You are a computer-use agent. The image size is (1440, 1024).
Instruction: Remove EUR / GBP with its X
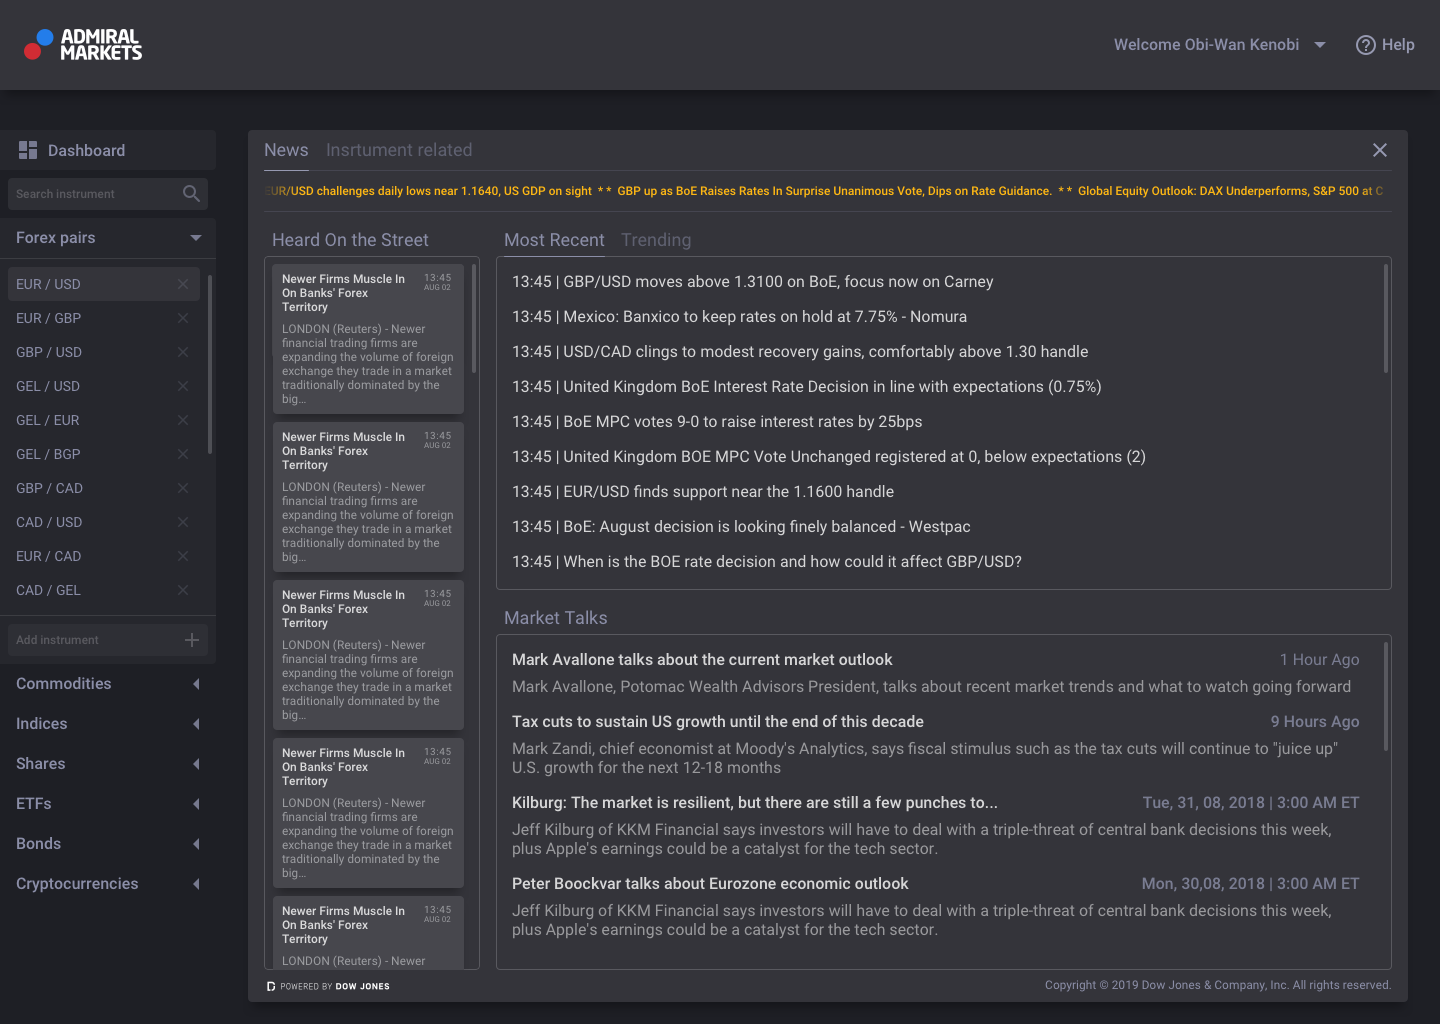183,318
